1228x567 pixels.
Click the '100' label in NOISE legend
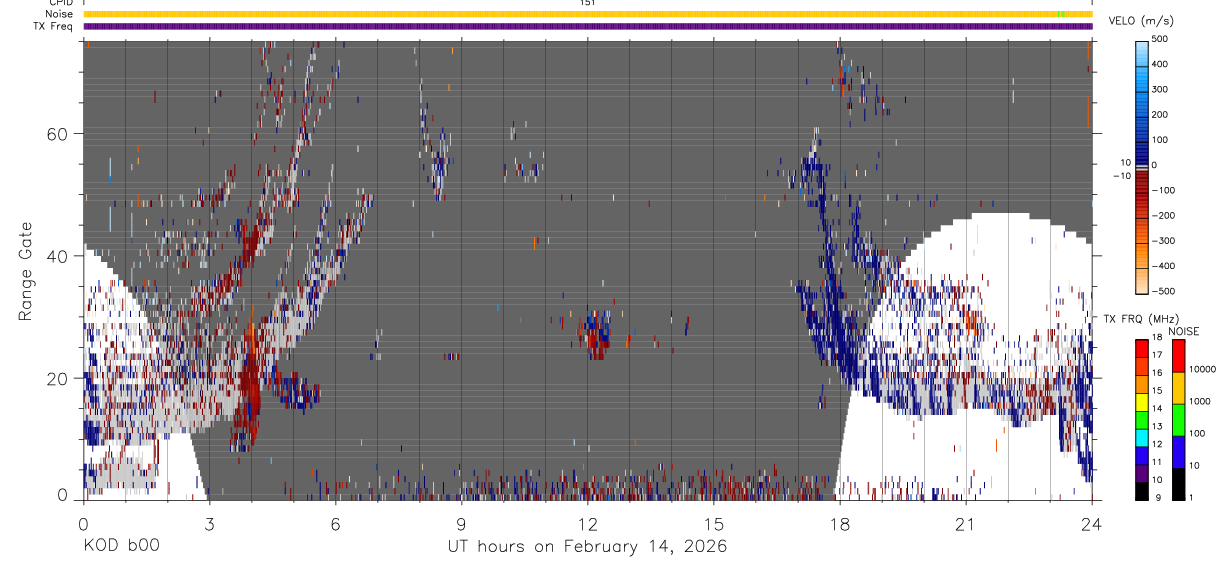pyautogui.click(x=1197, y=433)
